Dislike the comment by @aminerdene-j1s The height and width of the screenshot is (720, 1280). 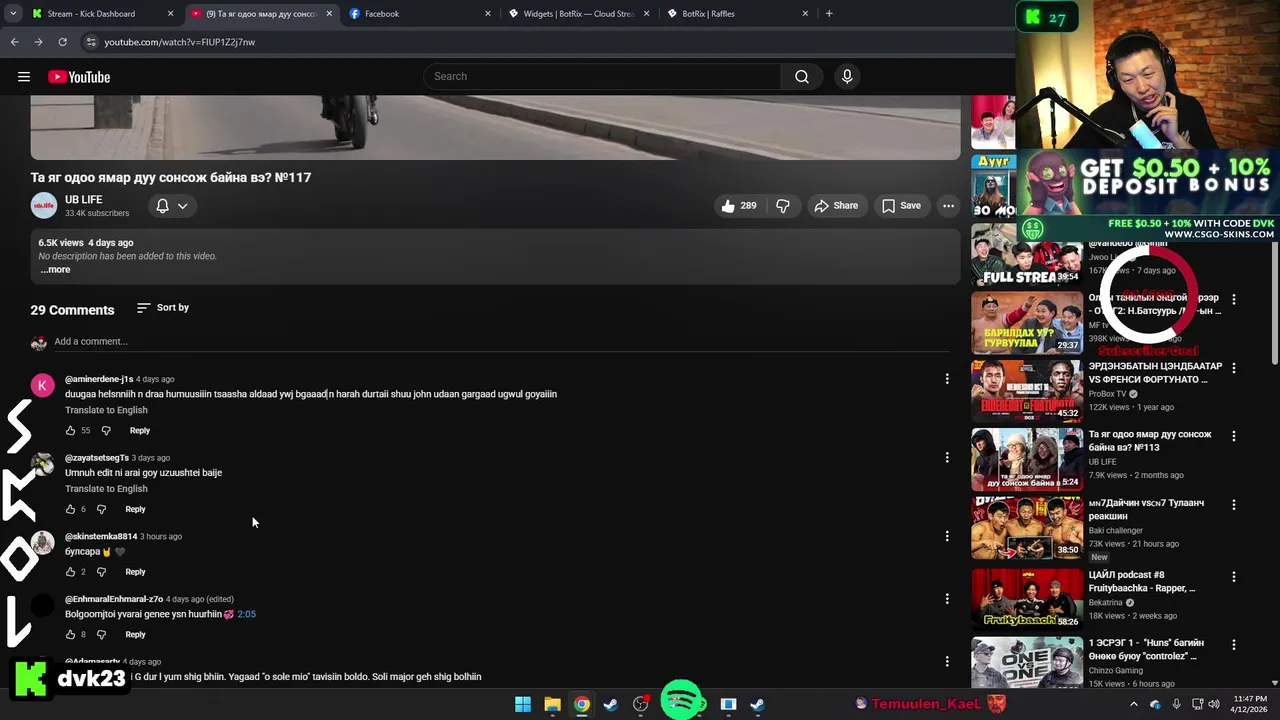coord(106,431)
